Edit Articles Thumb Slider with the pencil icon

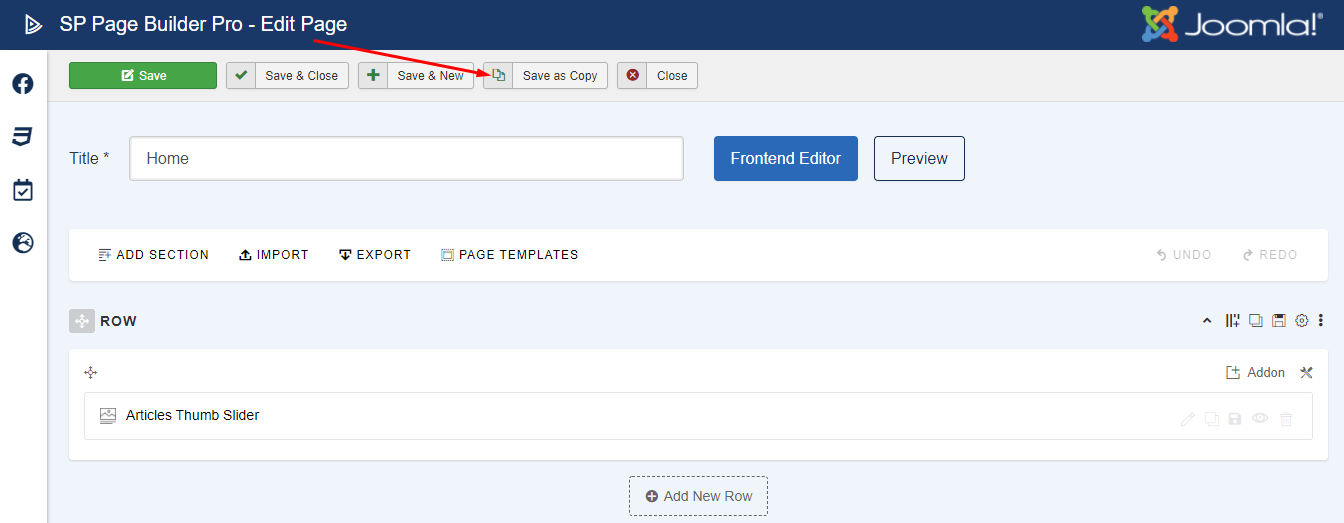(x=1188, y=419)
